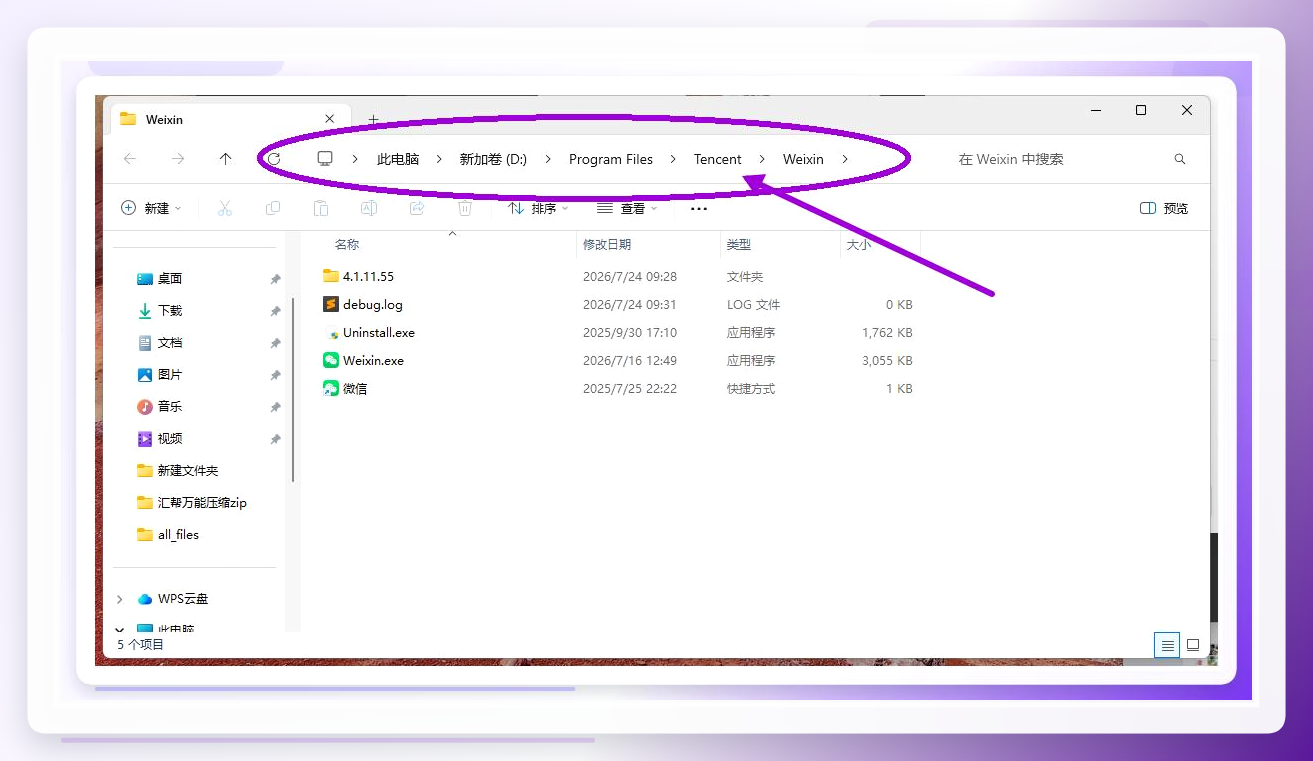
Task: Expand chevron after Tencent breadcrumb
Action: point(762,159)
